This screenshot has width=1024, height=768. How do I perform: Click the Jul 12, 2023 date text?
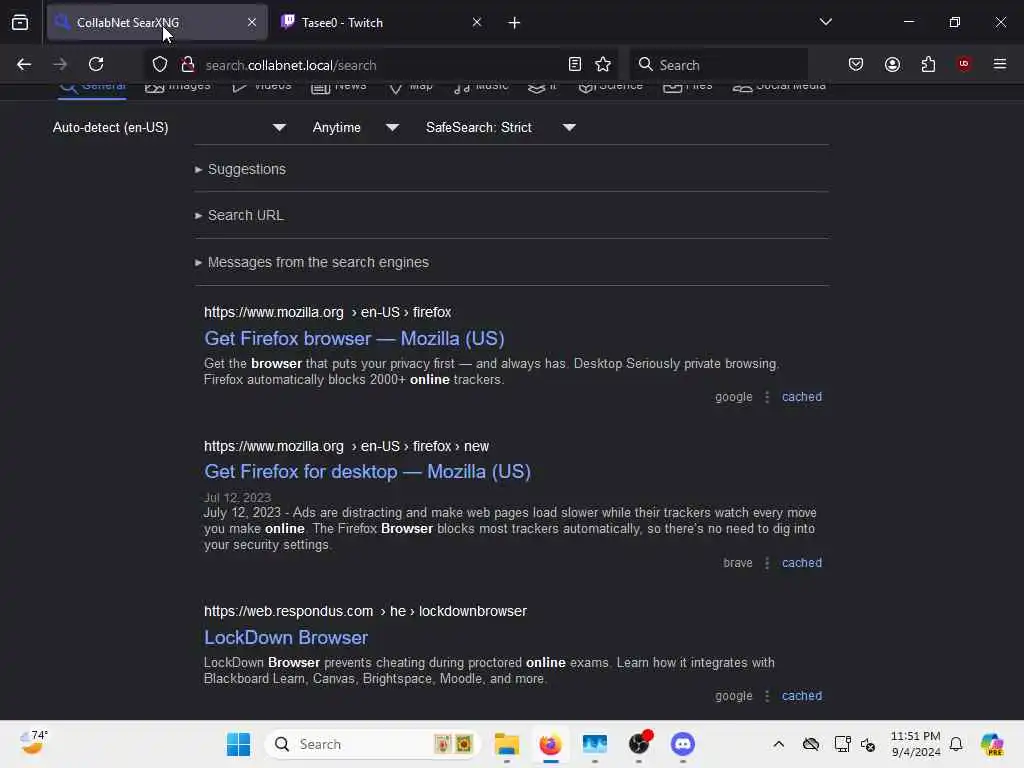(237, 498)
